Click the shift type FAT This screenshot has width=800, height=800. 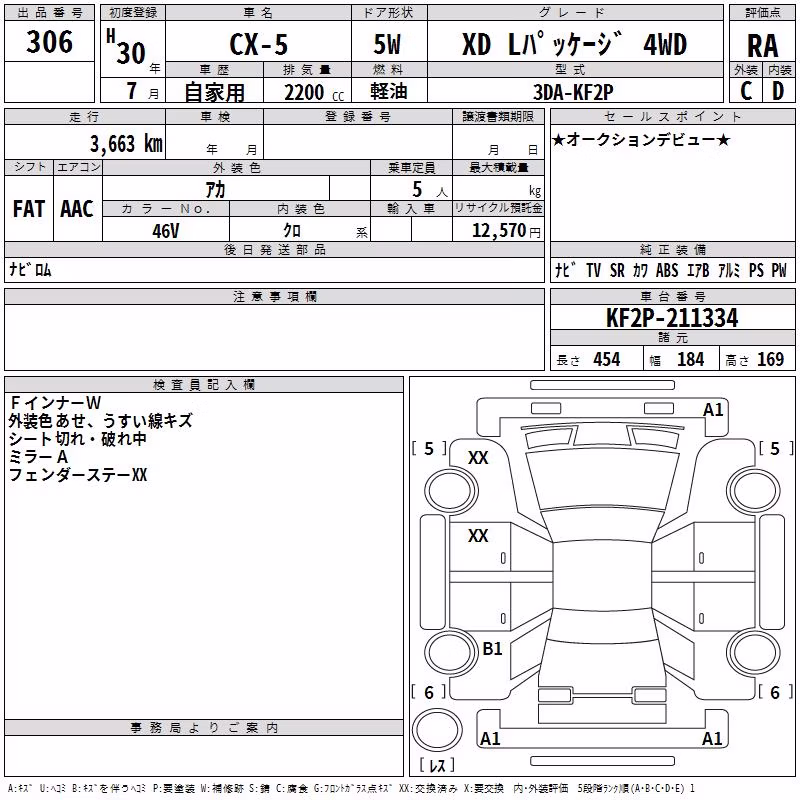pyautogui.click(x=29, y=209)
